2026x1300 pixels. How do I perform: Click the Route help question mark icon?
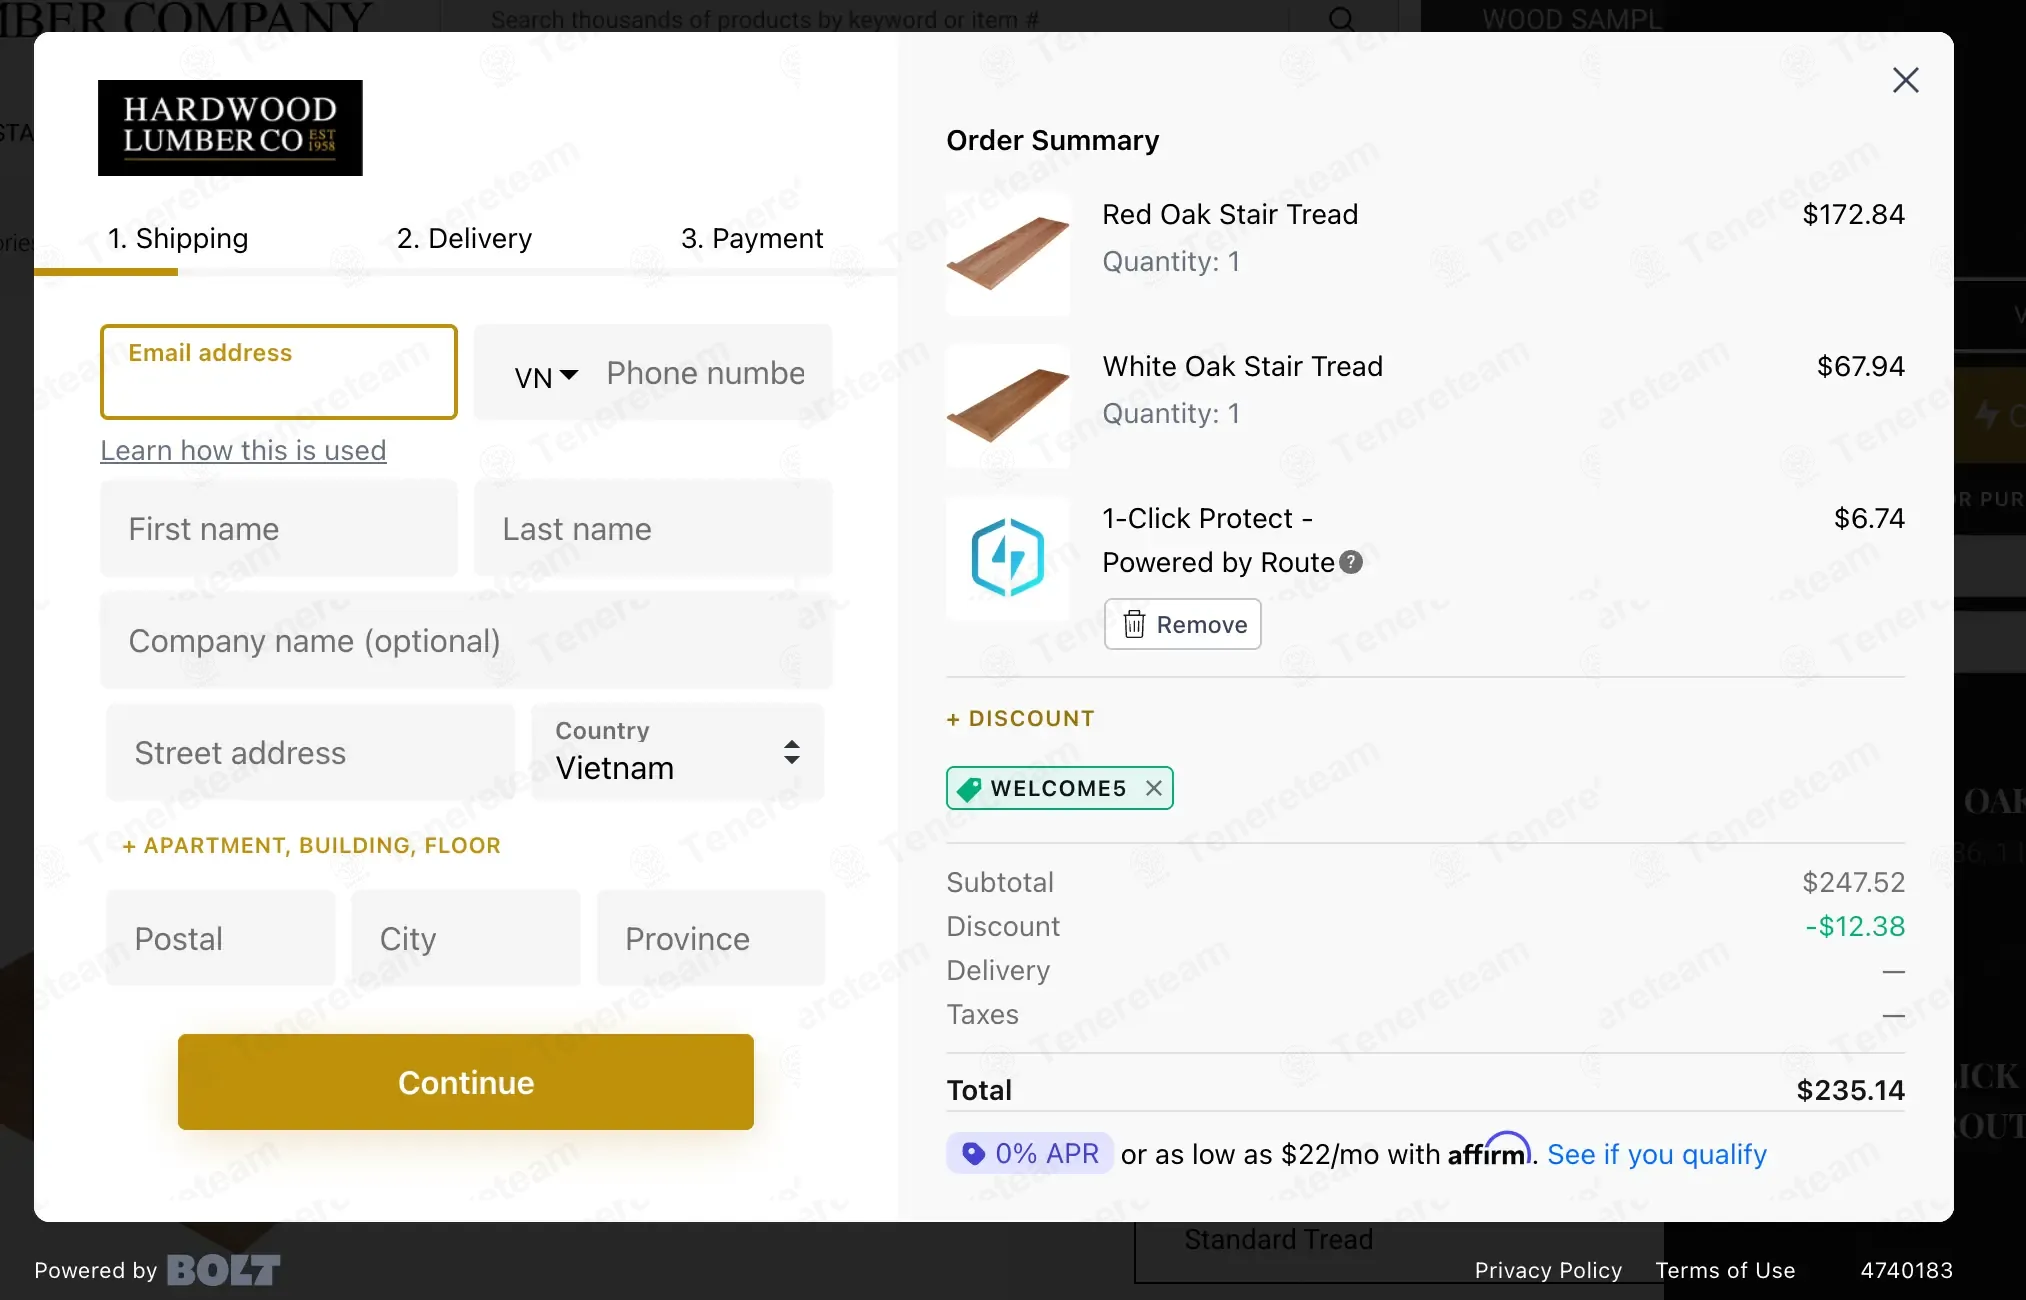click(1351, 562)
